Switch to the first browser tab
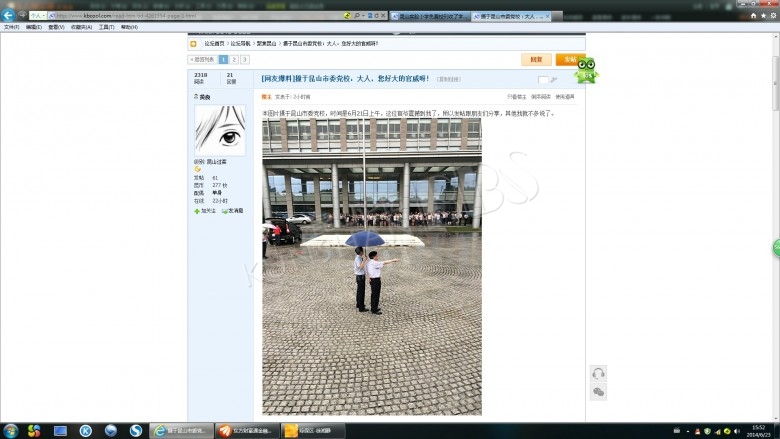Screen dimensions: 780x439 (x=430, y=16)
